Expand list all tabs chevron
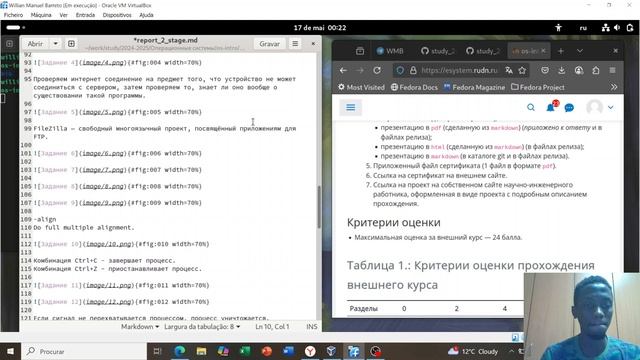Screen dimensions: 640x360 pos(580,51)
